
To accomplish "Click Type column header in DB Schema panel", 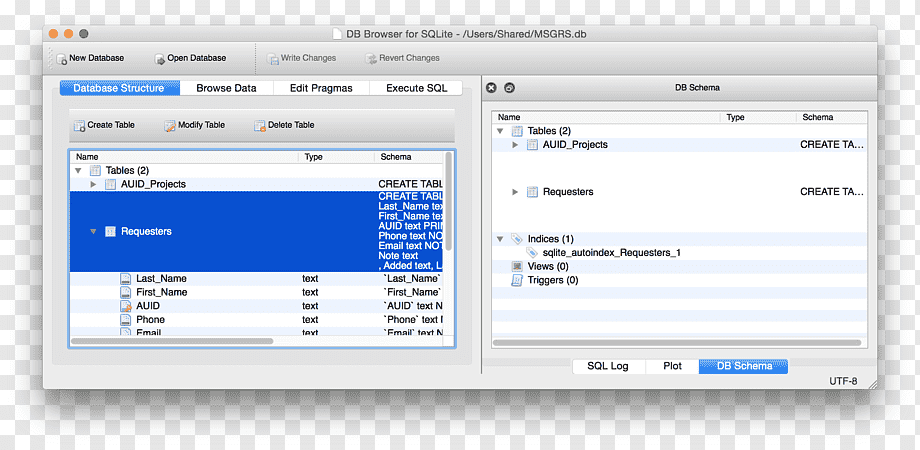I will pos(758,117).
